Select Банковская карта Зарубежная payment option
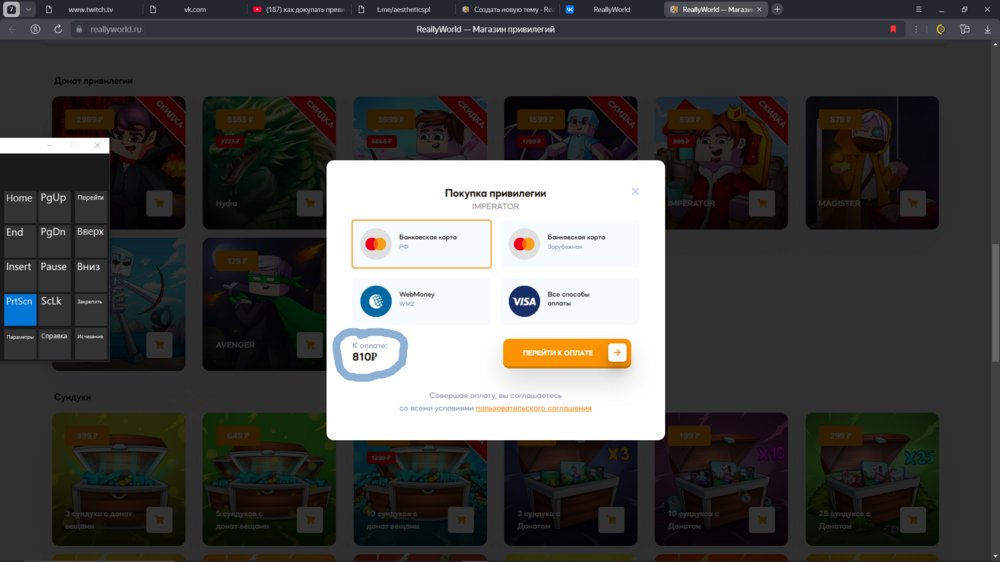Screen dimensions: 1000x562 point(570,244)
